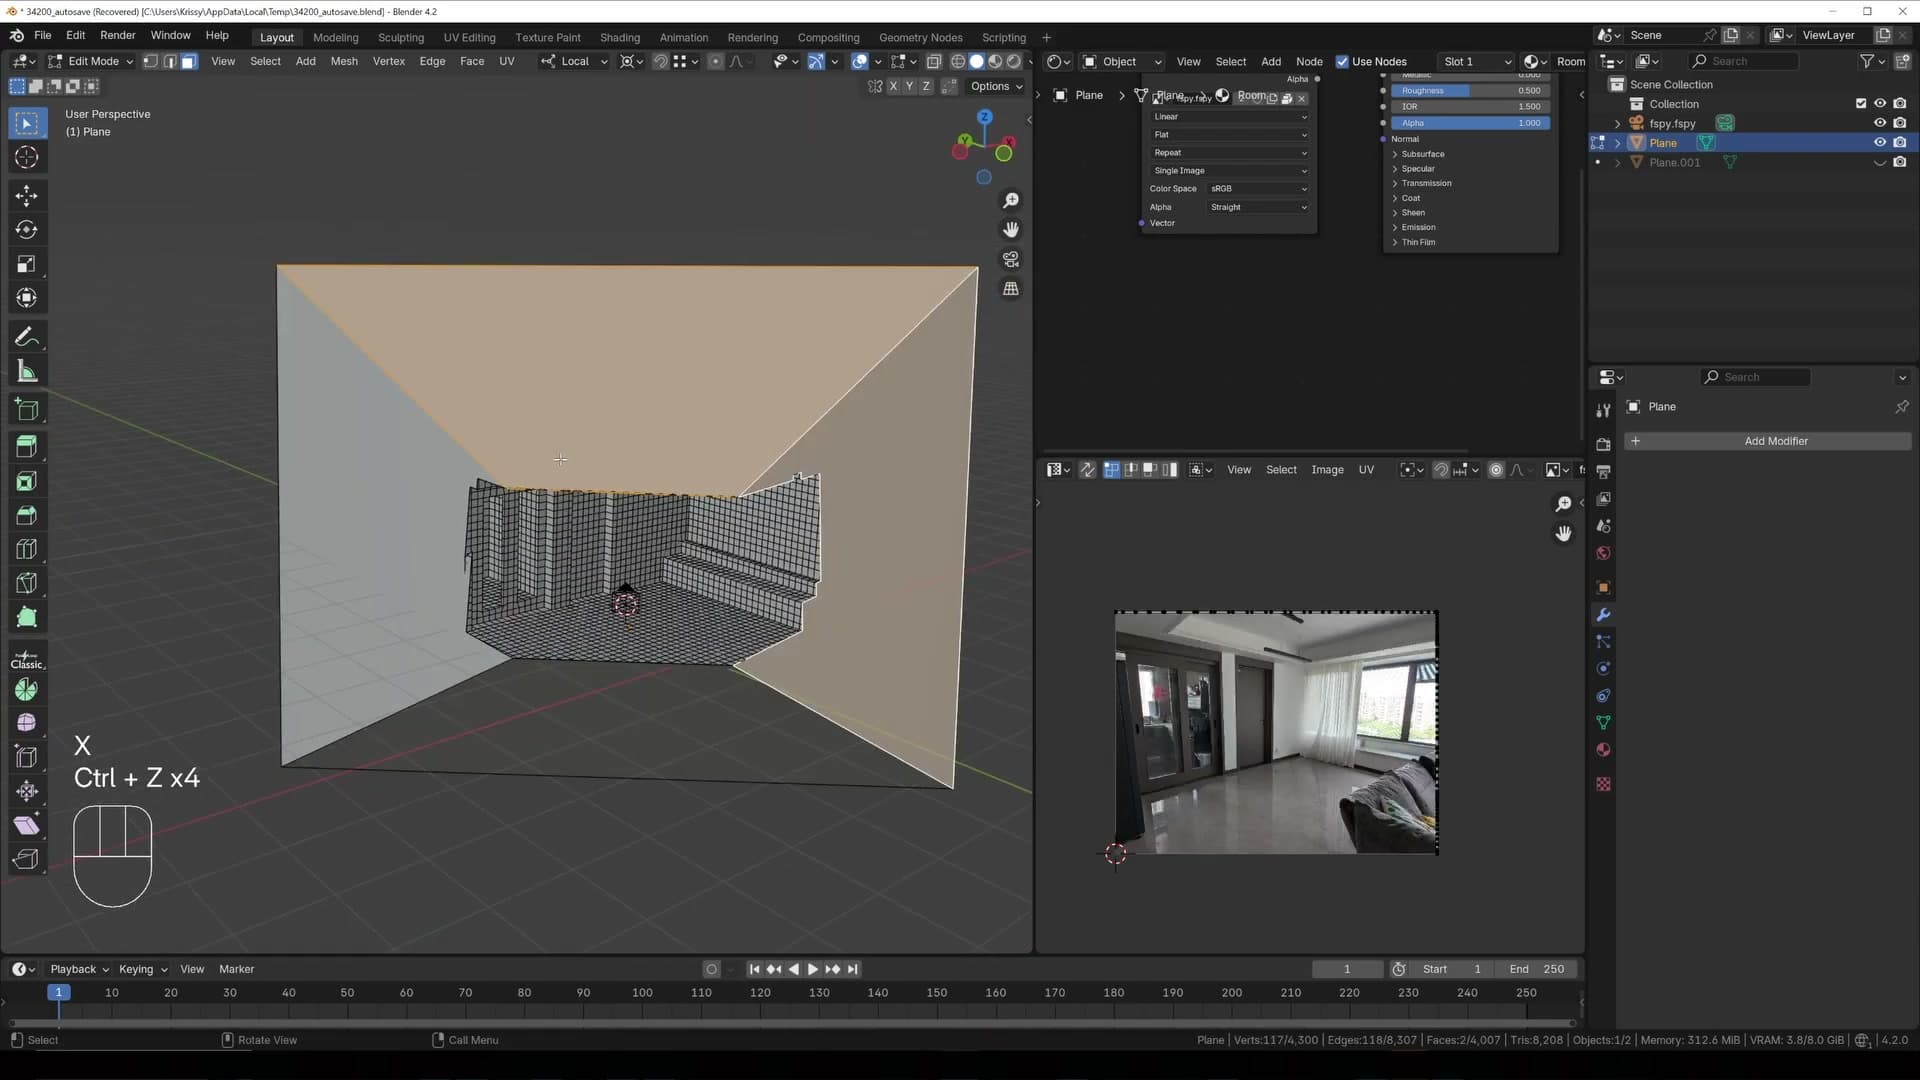Enable vertex select mode
This screenshot has height=1080, width=1920.
coord(150,61)
